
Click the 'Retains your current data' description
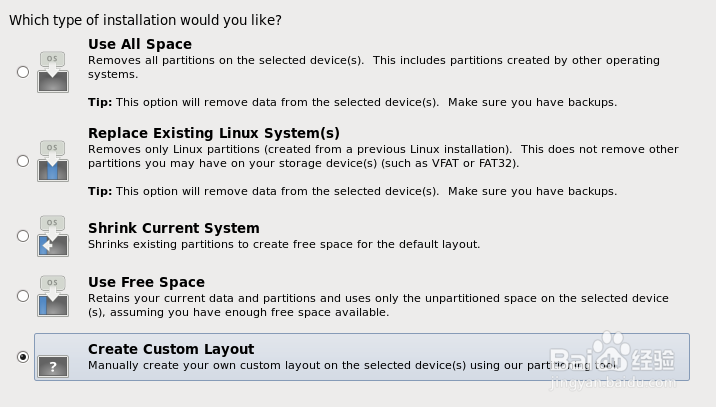(378, 305)
